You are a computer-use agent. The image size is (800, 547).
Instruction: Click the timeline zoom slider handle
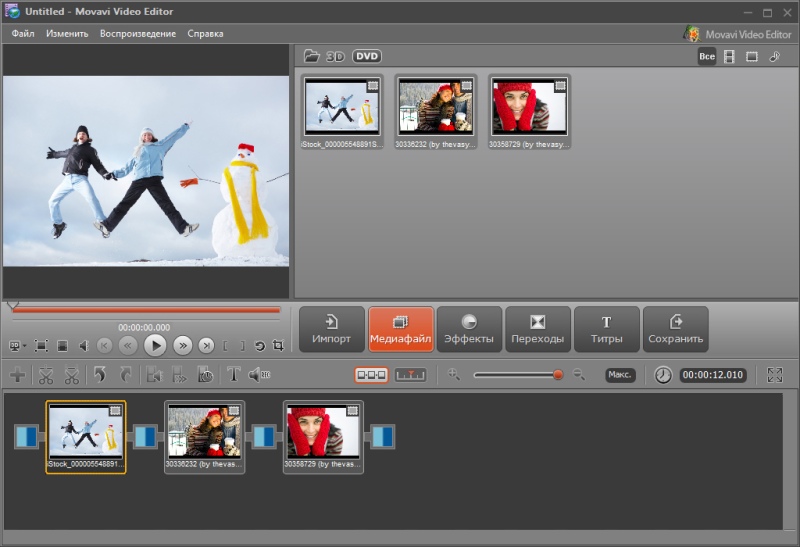pos(558,375)
